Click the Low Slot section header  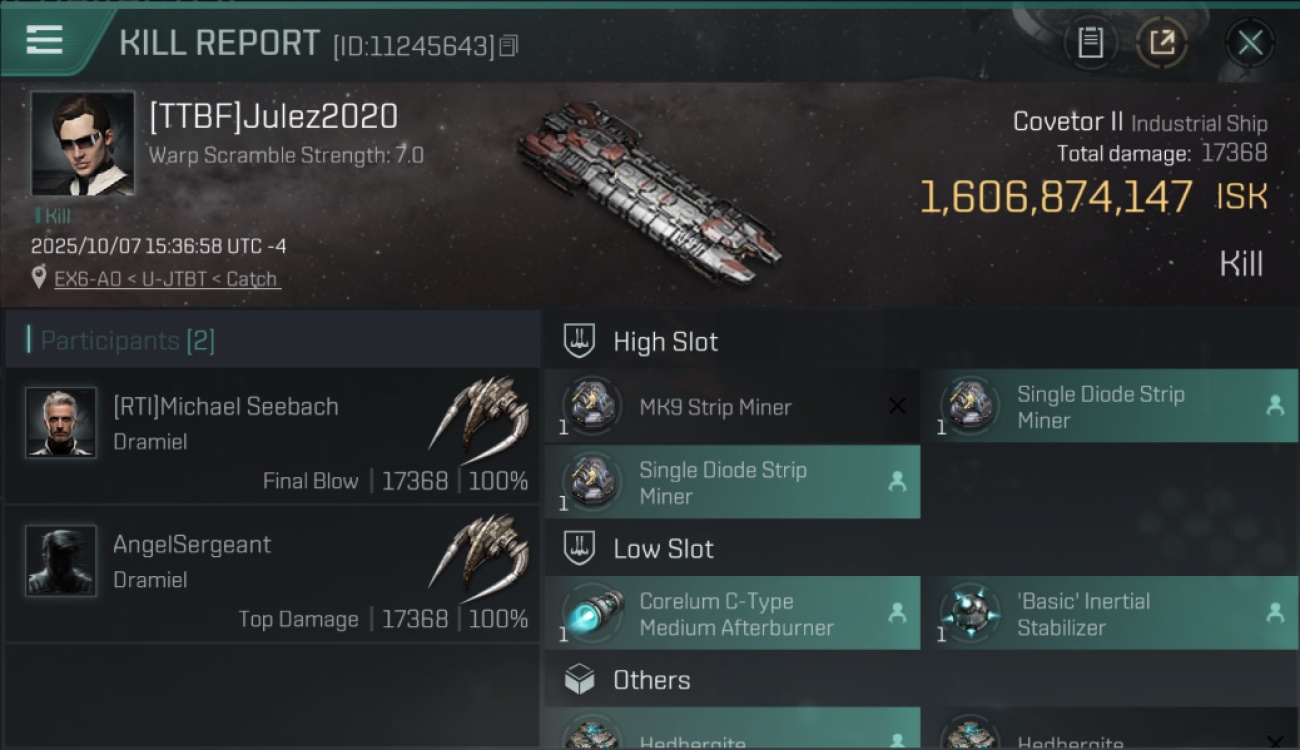(x=663, y=549)
